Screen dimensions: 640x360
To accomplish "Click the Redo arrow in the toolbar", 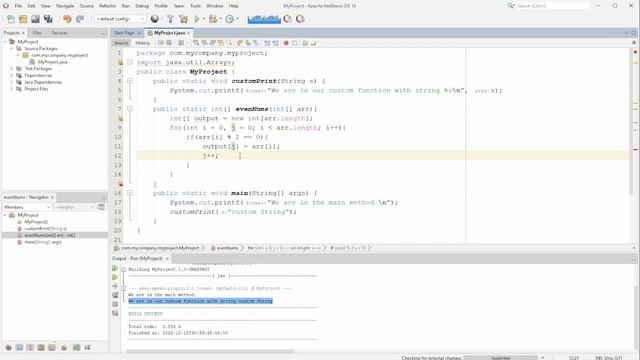I will (x=80, y=19).
